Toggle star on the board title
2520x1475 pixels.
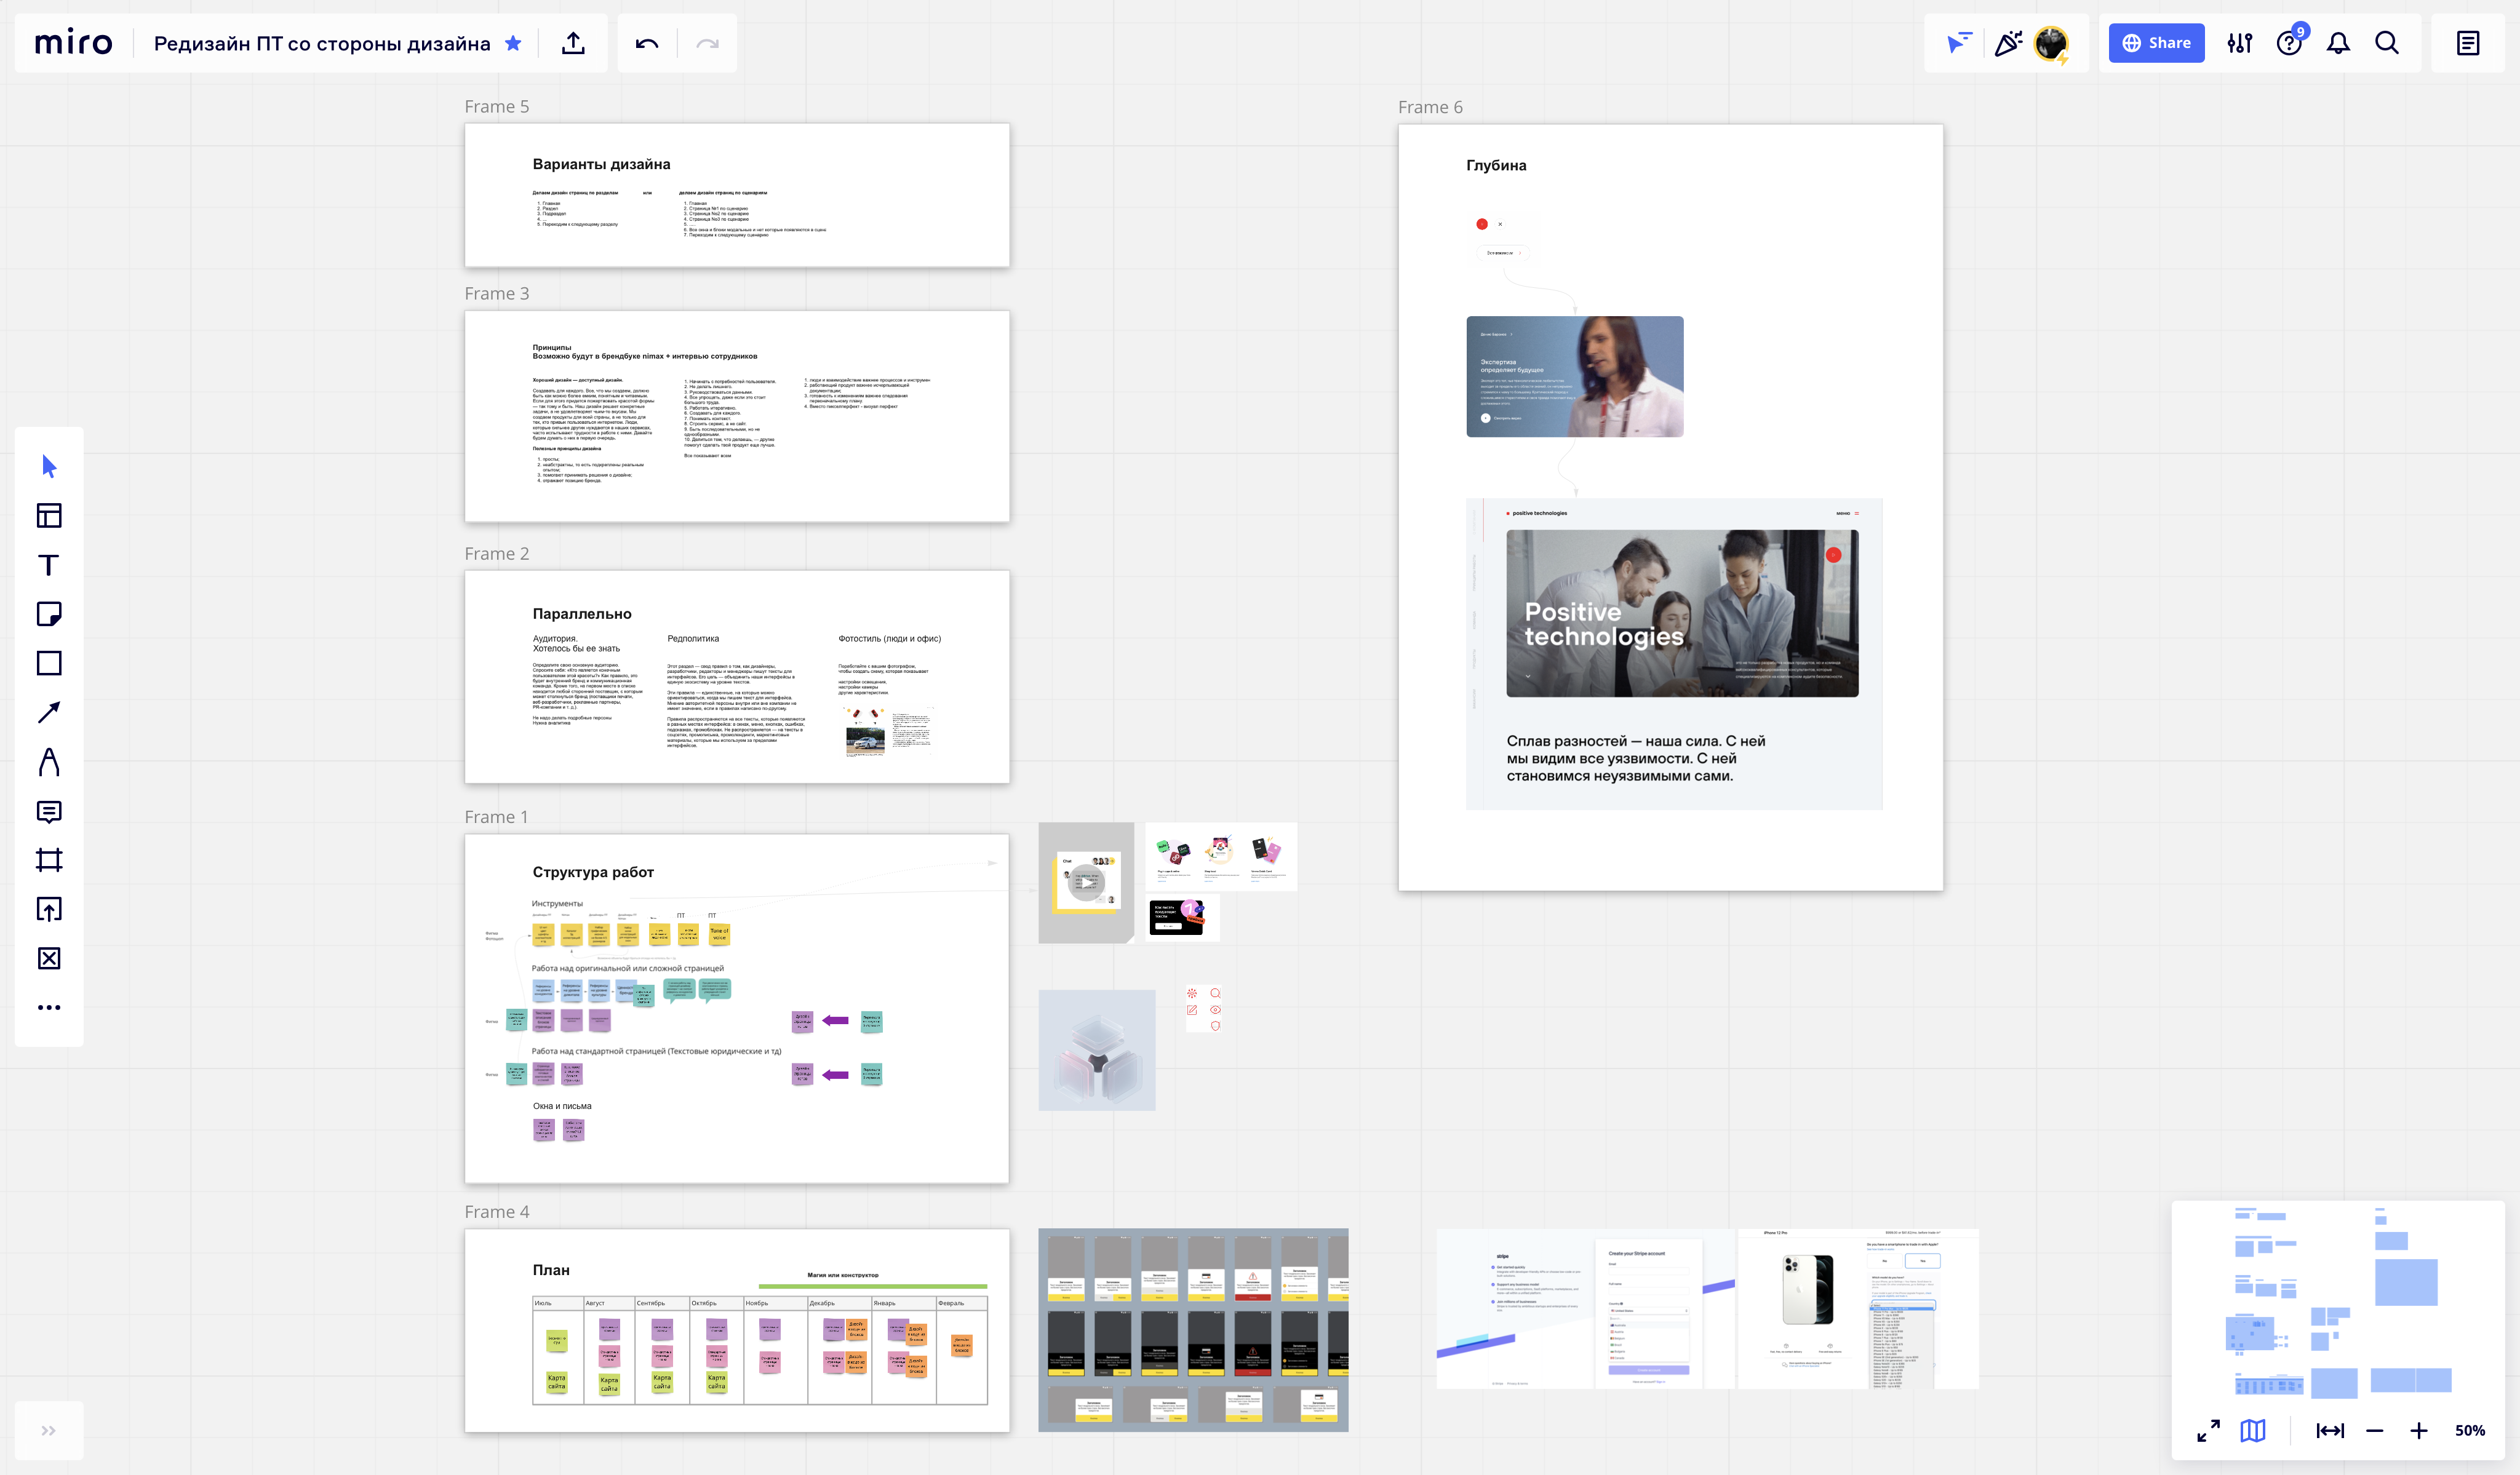[513, 43]
